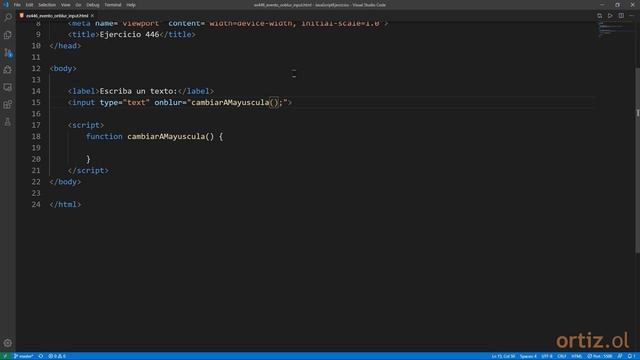Close the onblur_input.html editor tab

point(93,16)
